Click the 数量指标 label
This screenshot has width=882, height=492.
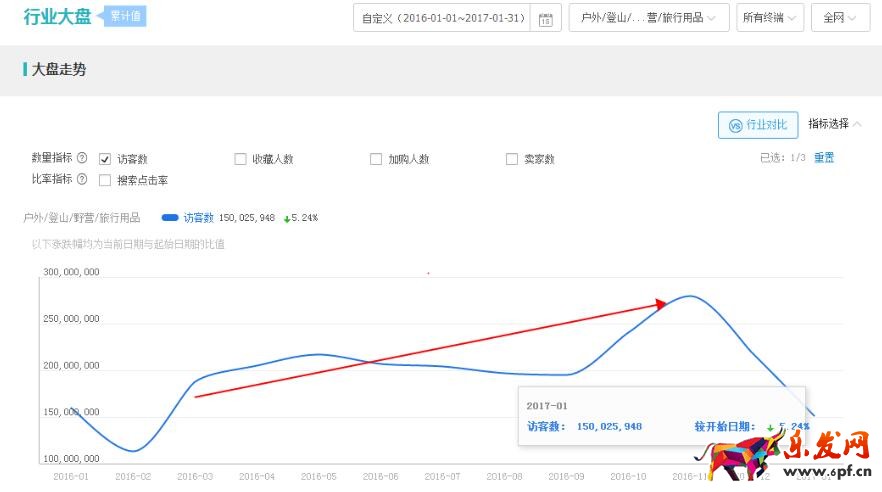point(52,157)
